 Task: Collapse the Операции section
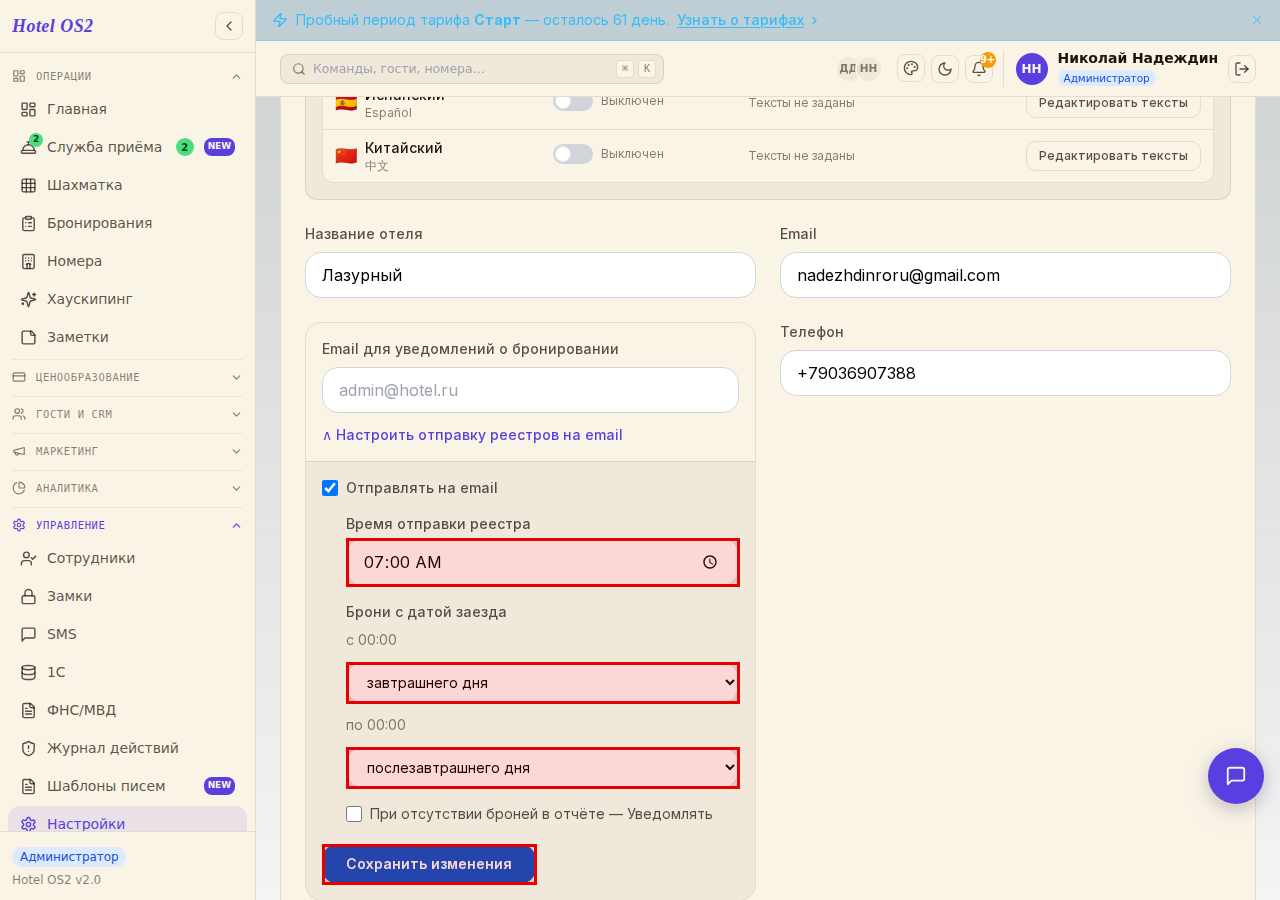[127, 76]
